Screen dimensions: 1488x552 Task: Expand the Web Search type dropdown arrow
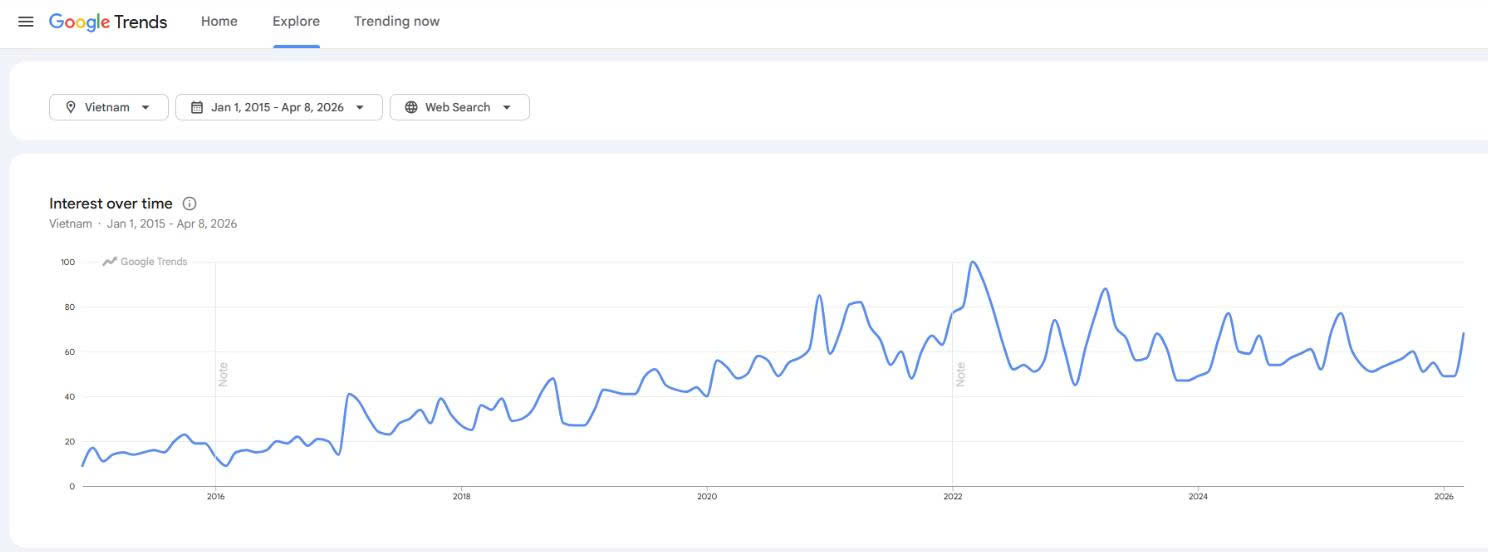coord(507,107)
